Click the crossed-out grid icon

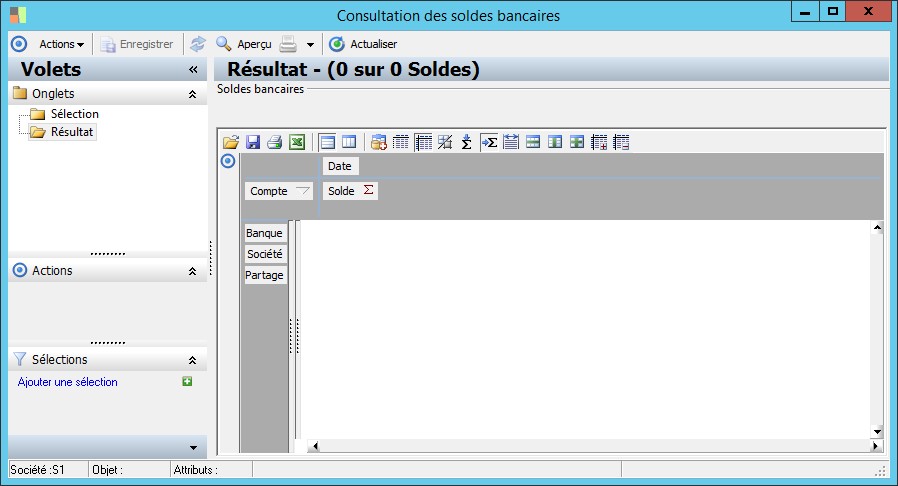(x=445, y=142)
